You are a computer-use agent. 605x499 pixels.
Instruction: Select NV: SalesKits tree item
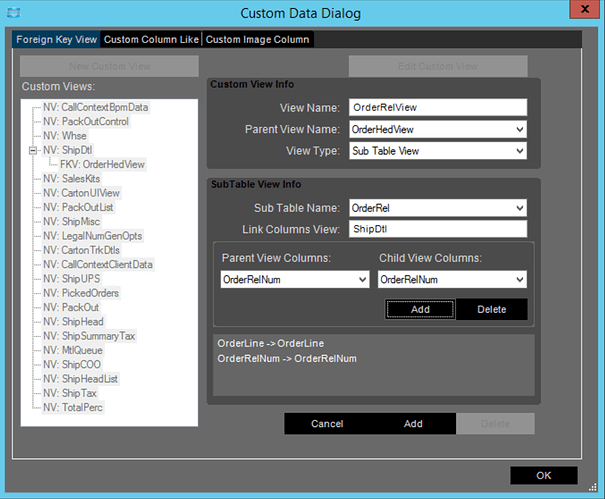(71, 179)
